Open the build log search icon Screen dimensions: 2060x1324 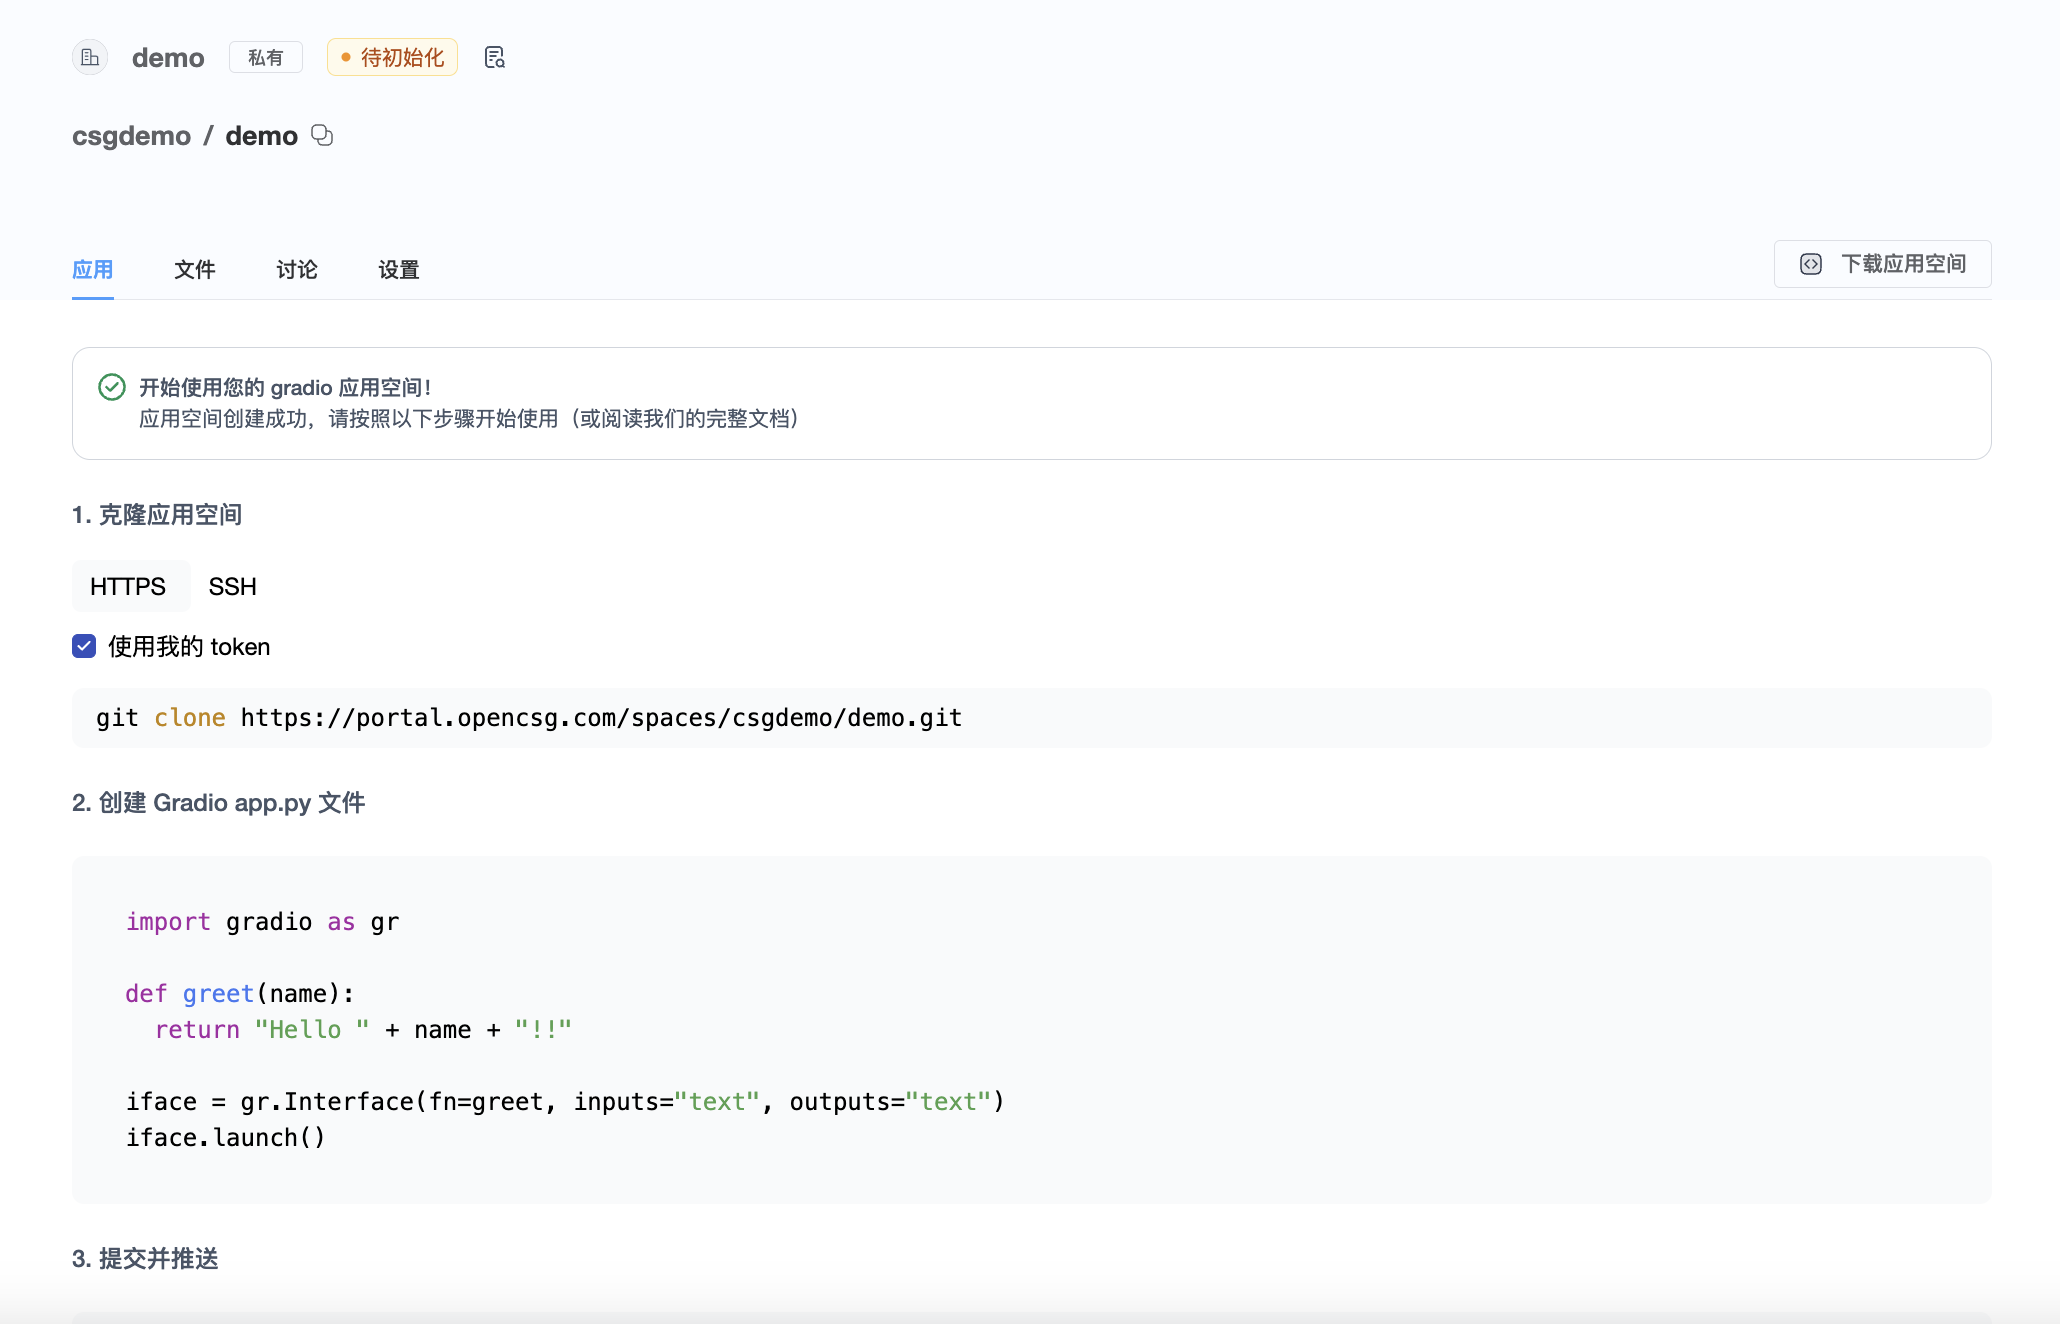coord(494,58)
